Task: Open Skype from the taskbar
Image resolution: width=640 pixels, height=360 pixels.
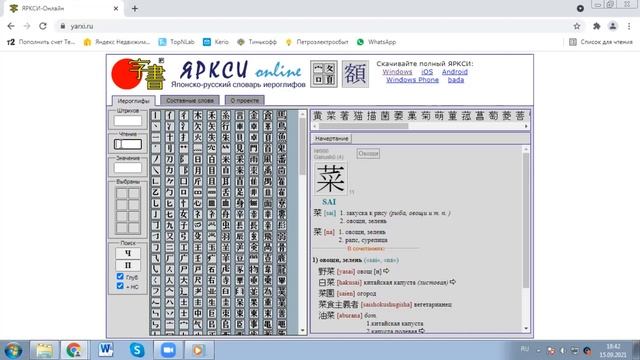Action: pyautogui.click(x=137, y=350)
